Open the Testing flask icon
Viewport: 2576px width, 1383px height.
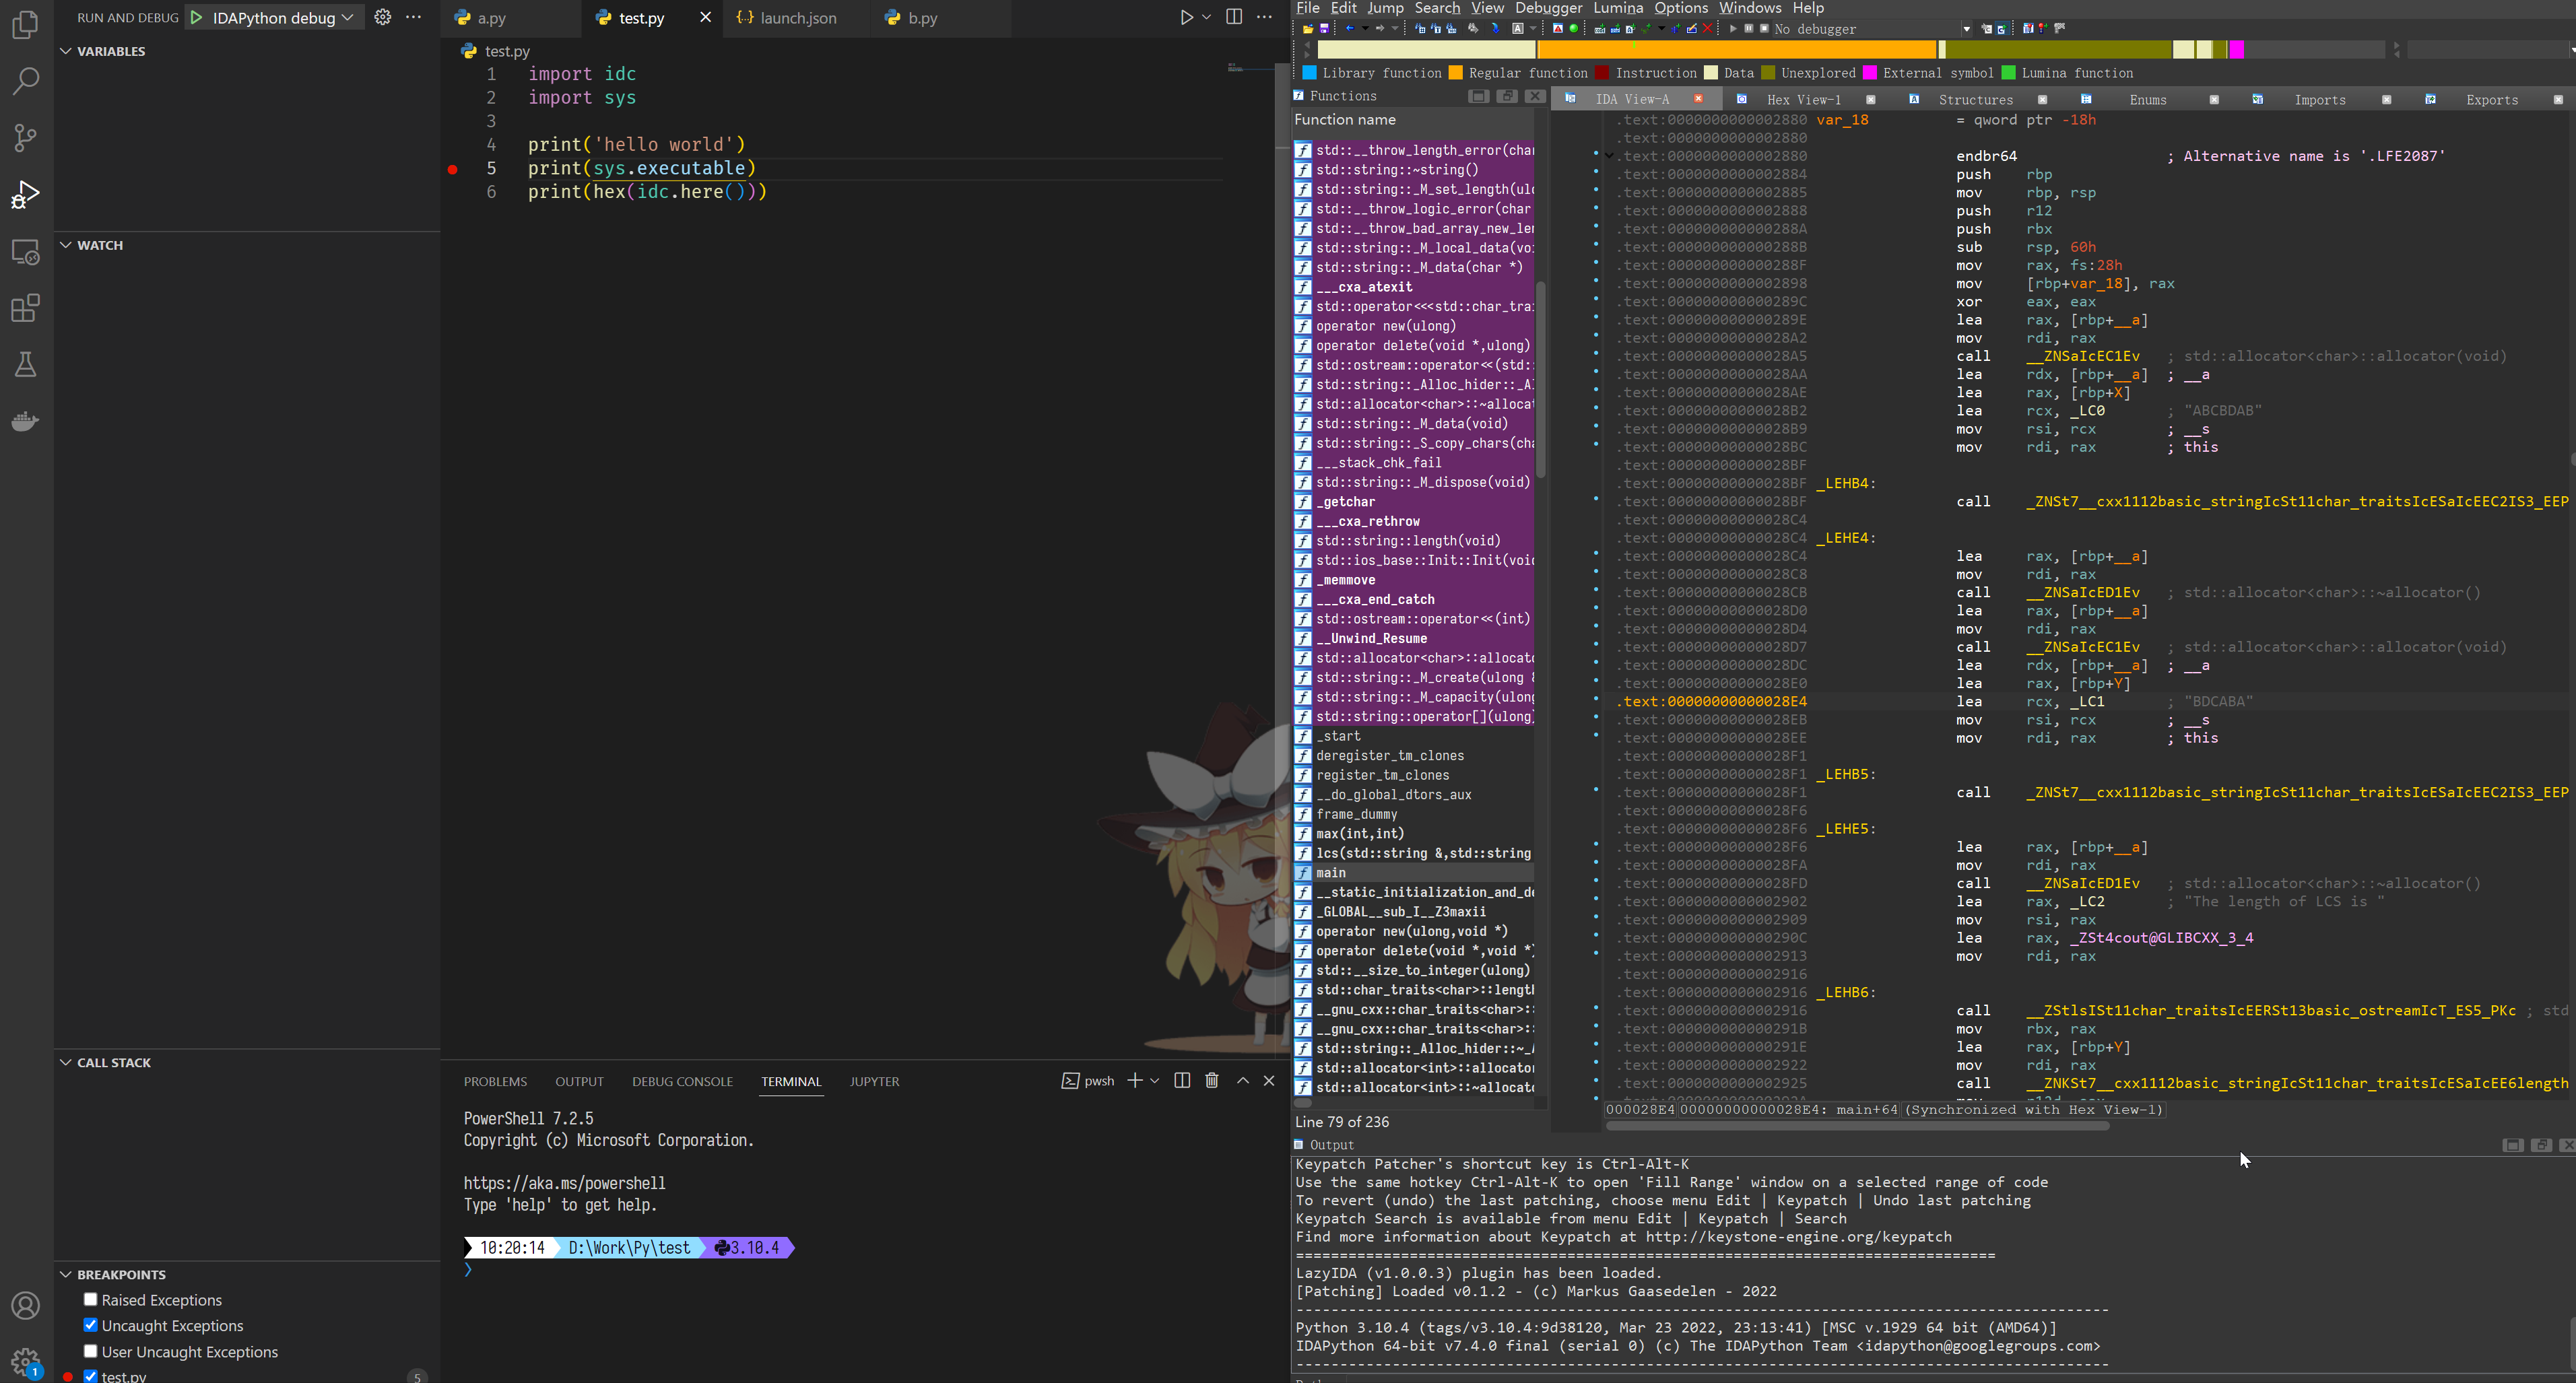(x=26, y=364)
